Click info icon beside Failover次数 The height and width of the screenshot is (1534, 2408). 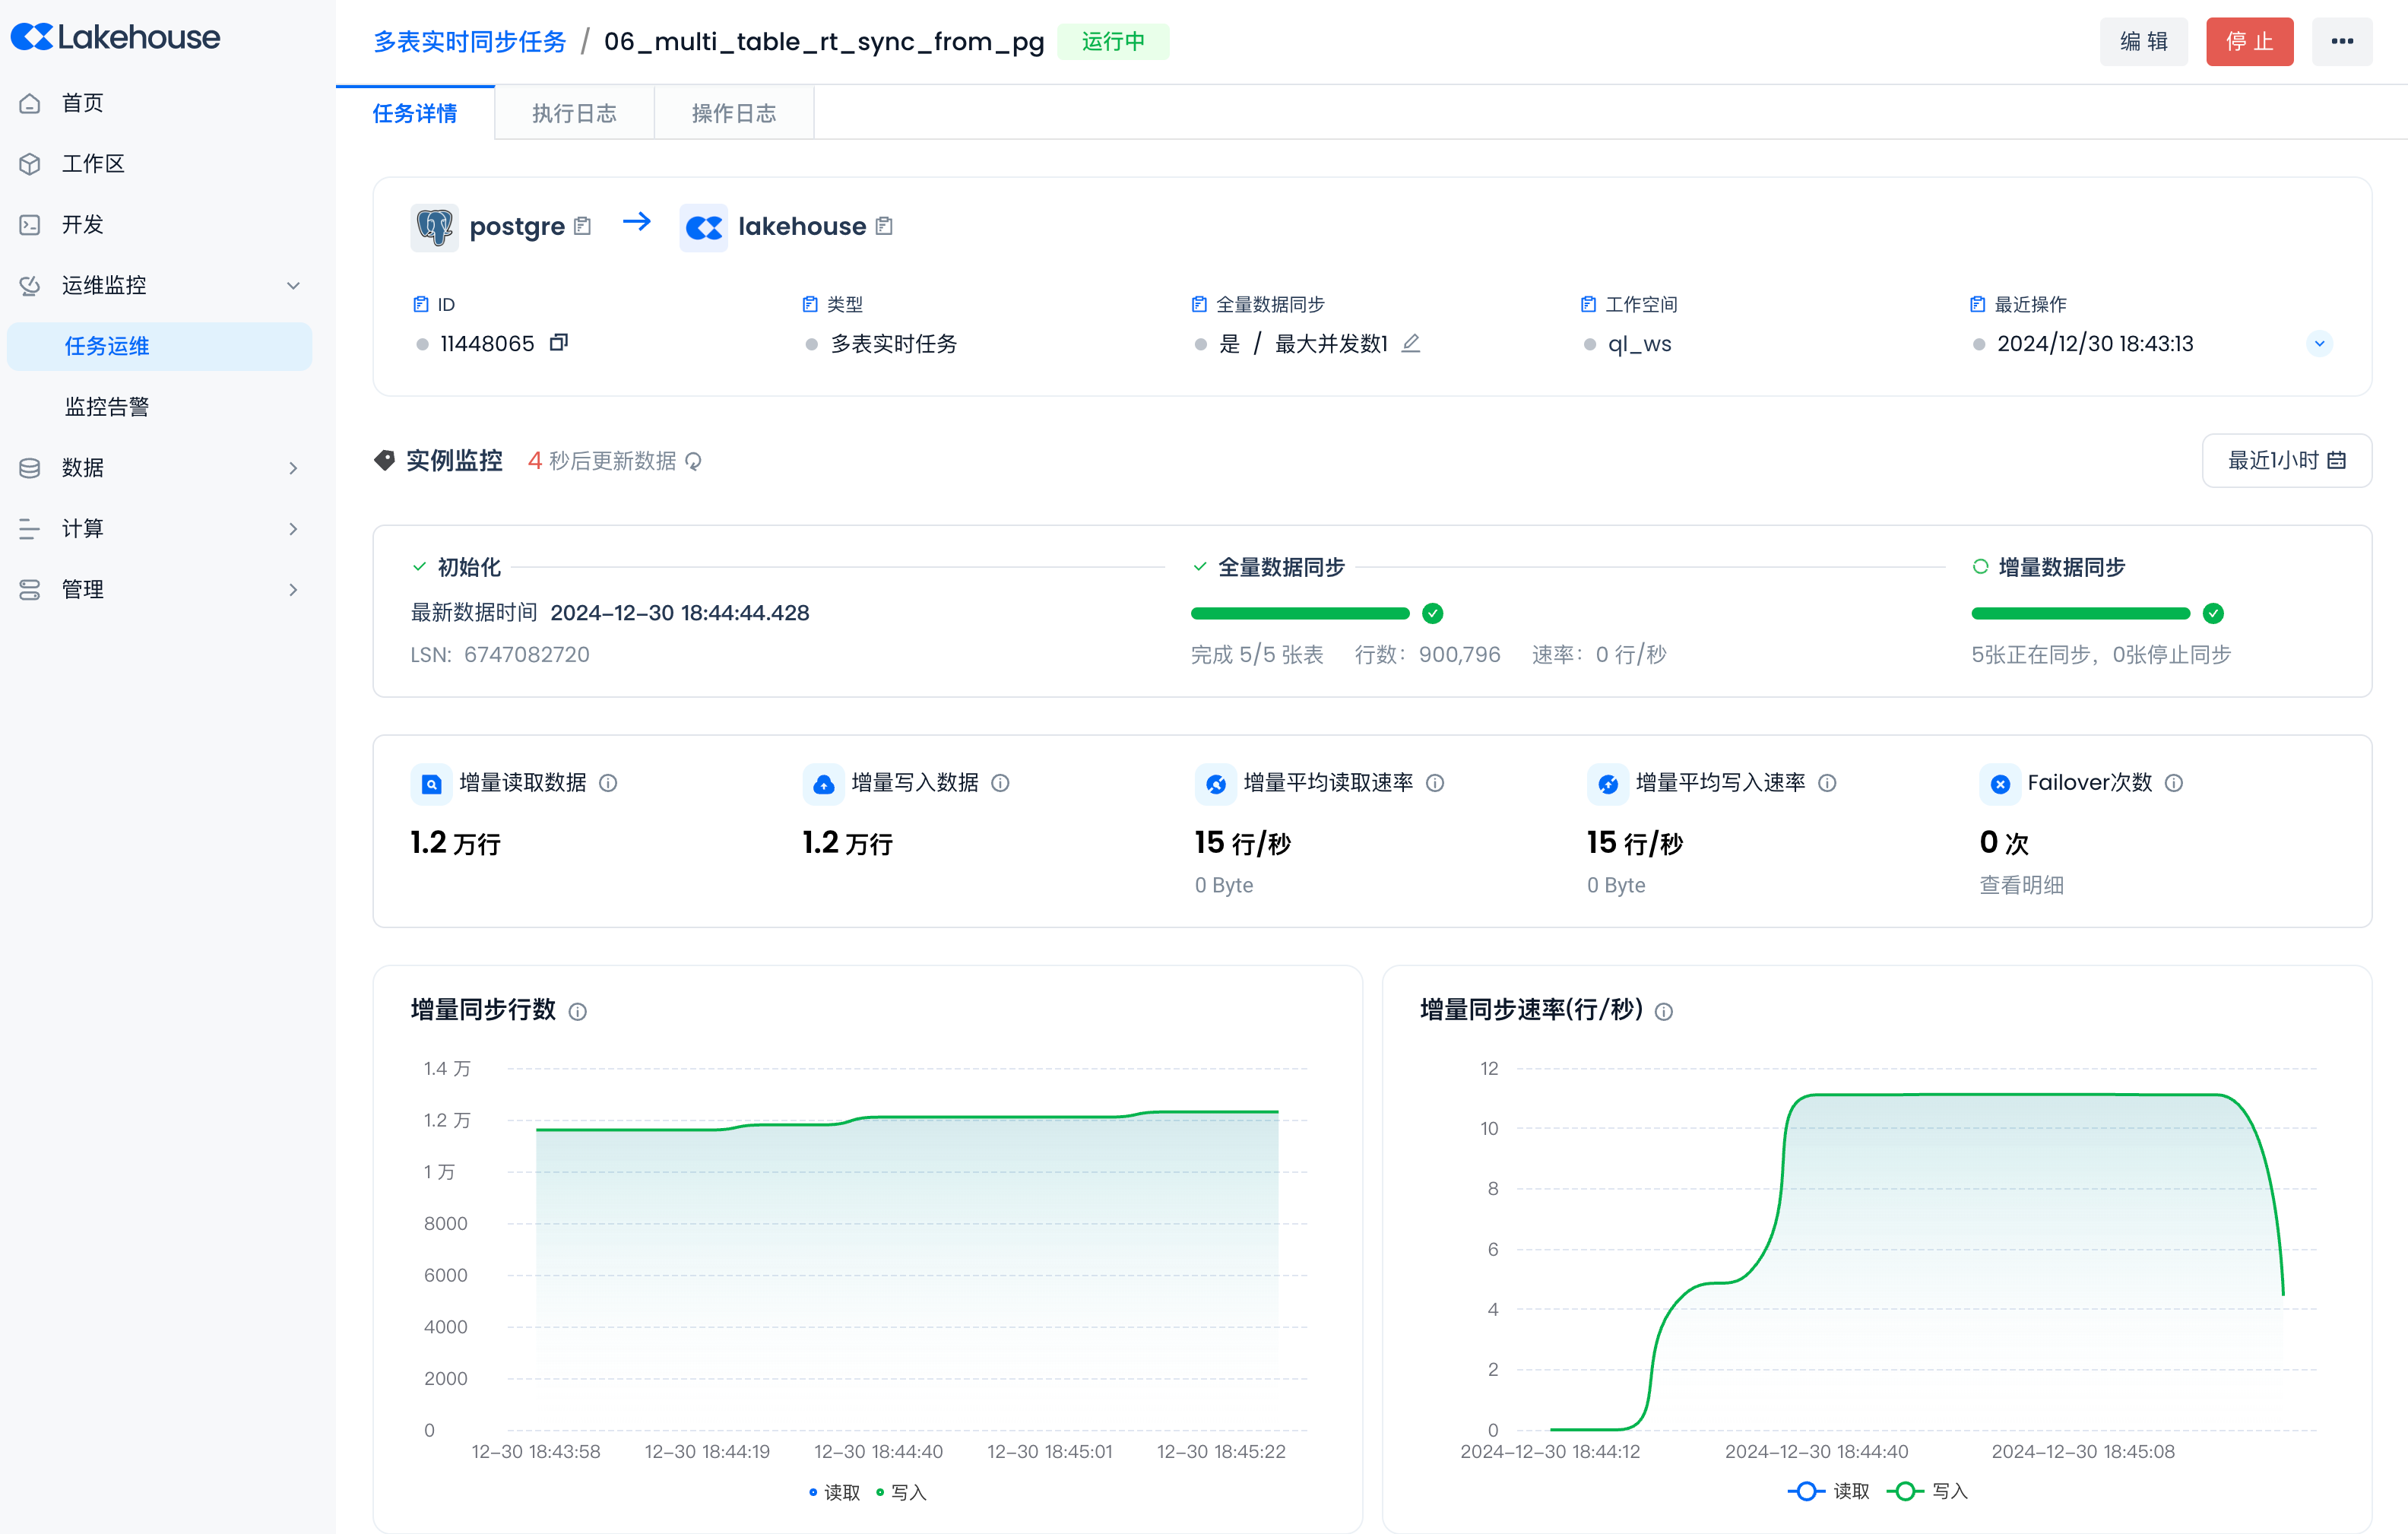pos(2174,783)
